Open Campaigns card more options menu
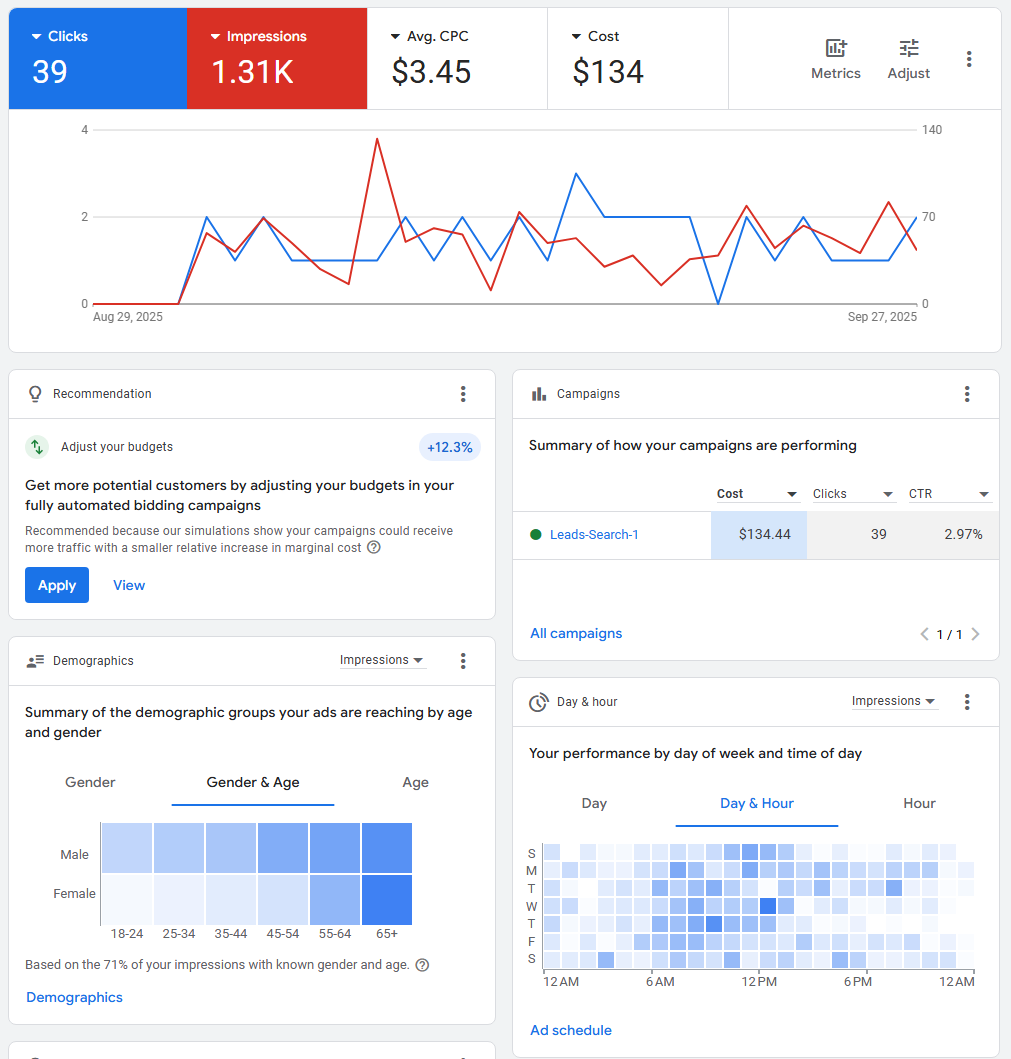1011x1059 pixels. coord(967,394)
